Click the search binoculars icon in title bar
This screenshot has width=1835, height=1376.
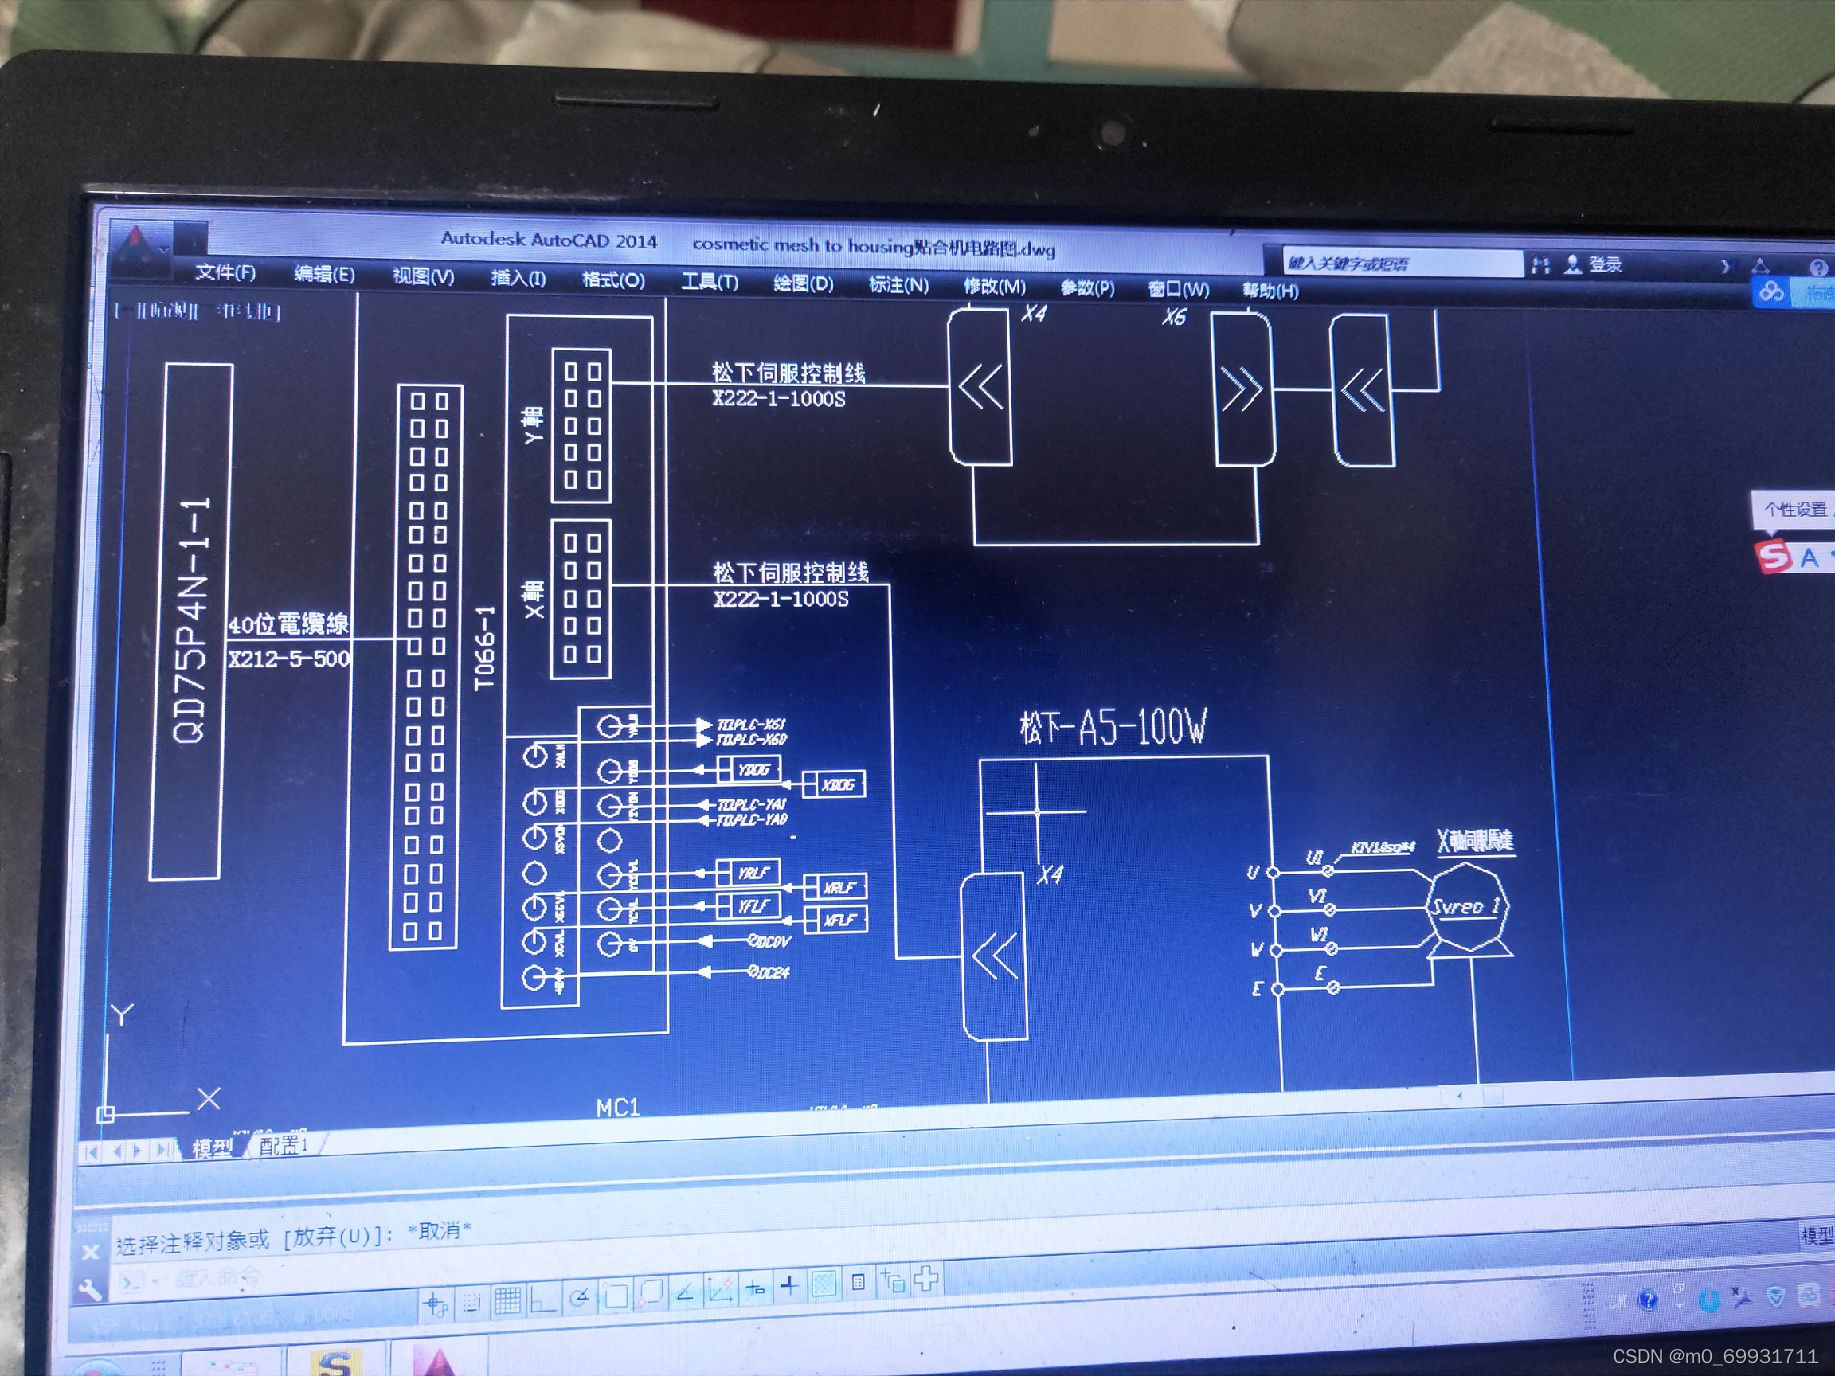pyautogui.click(x=1541, y=264)
